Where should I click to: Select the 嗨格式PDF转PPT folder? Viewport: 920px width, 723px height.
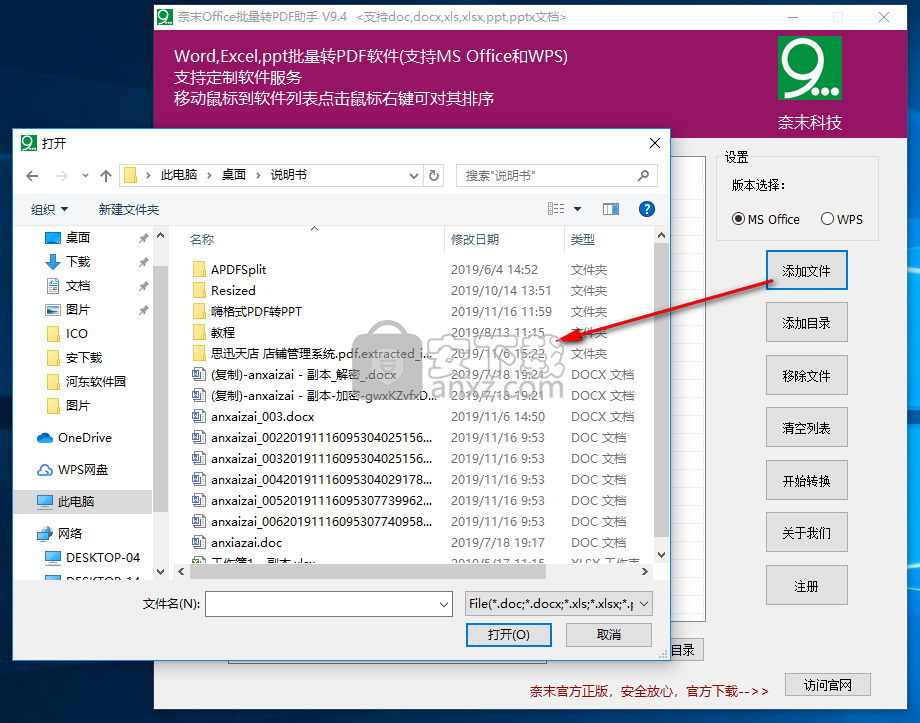point(256,312)
